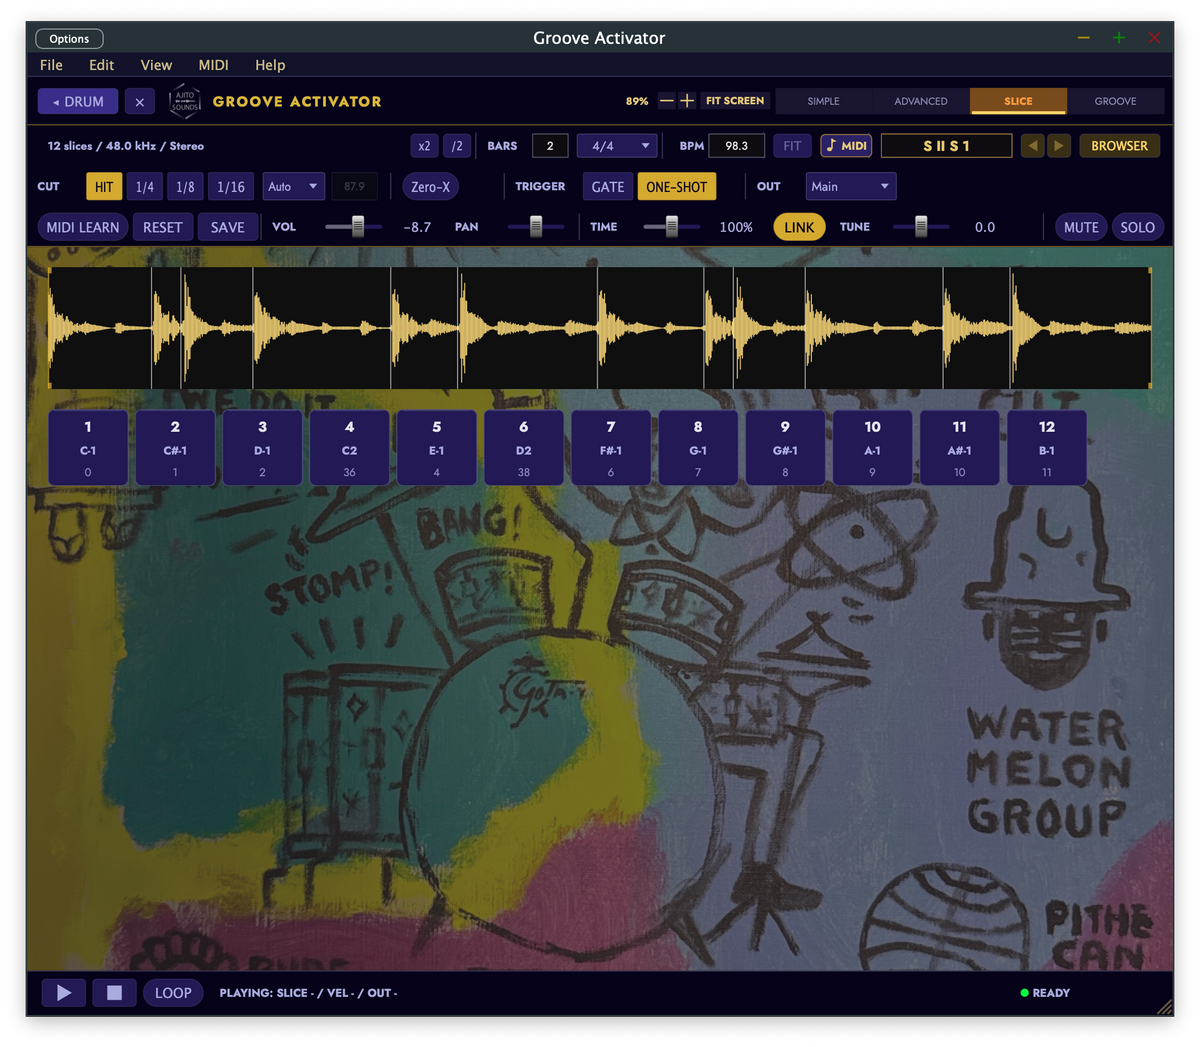The image size is (1200, 1047).
Task: Open the Help menu
Action: [x=270, y=65]
